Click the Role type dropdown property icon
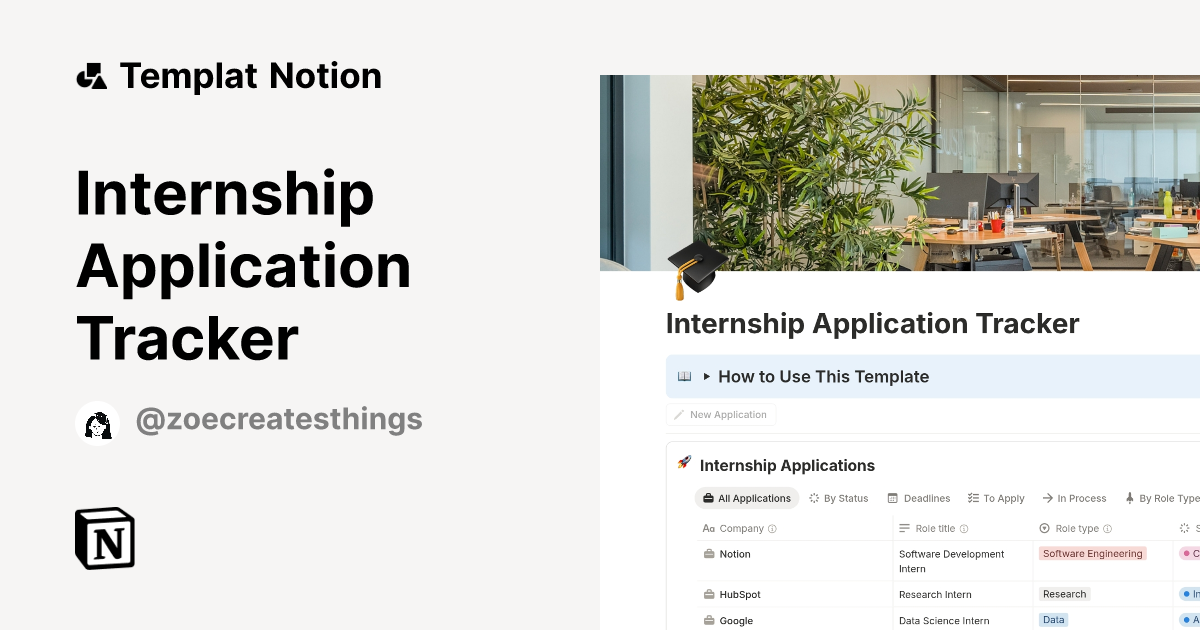Screen dimensions: 1200x630 click(1046, 528)
